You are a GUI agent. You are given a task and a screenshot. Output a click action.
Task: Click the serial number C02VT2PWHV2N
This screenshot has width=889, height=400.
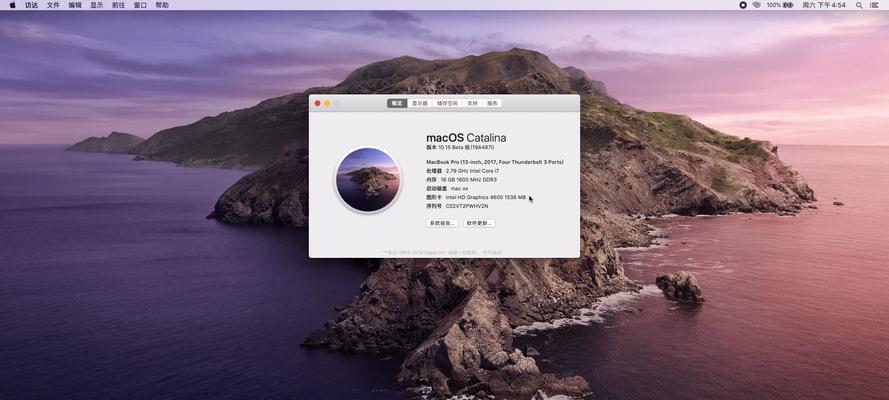[x=467, y=206]
